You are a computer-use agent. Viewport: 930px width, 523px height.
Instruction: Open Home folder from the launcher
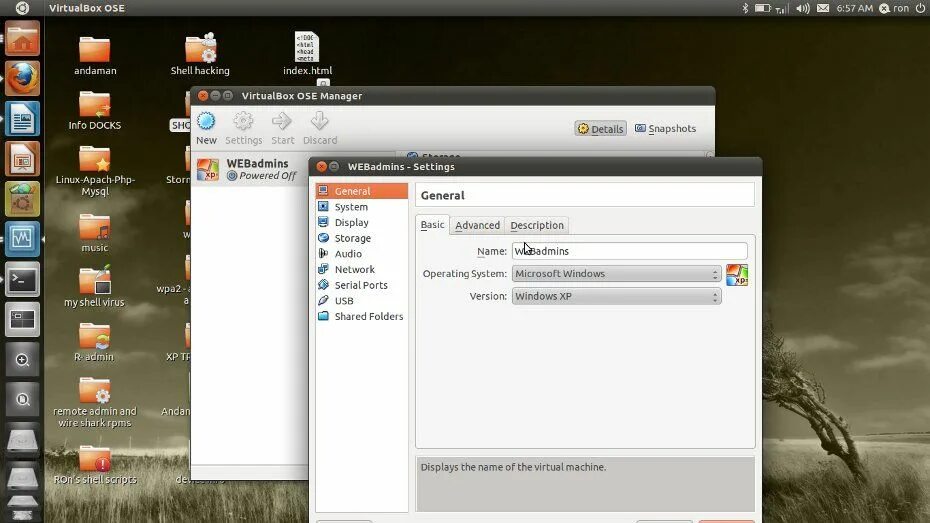pyautogui.click(x=23, y=39)
